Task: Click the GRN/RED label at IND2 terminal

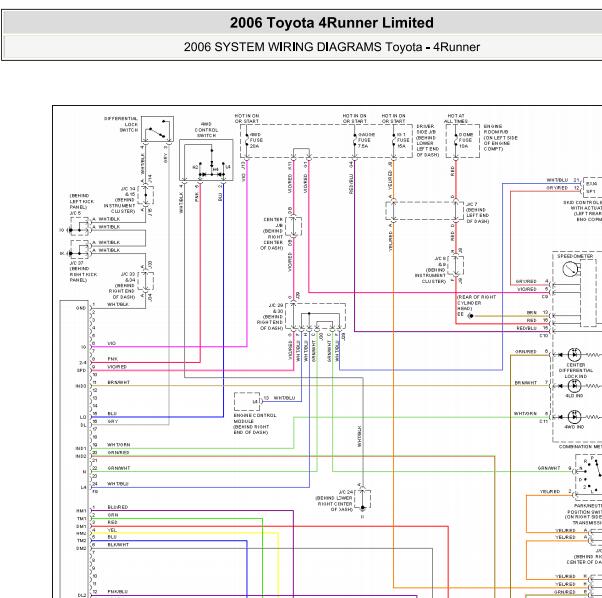Action: [x=118, y=453]
